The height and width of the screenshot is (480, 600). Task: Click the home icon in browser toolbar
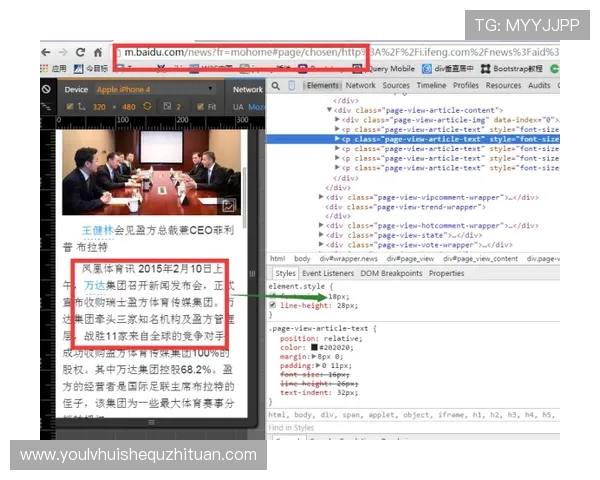[x=98, y=51]
